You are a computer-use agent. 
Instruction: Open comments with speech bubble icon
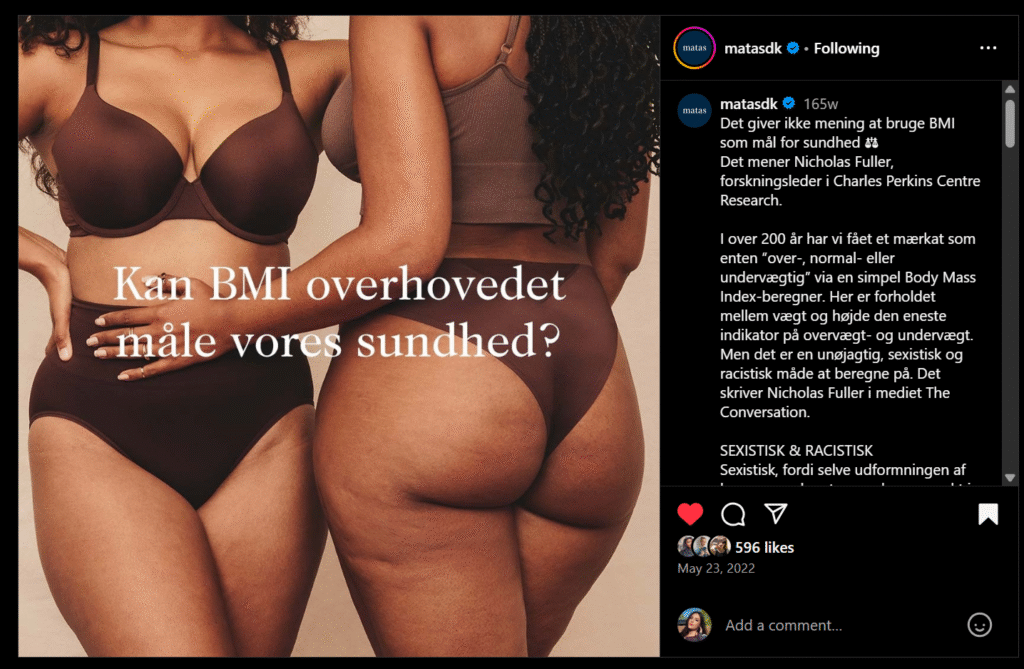click(733, 514)
